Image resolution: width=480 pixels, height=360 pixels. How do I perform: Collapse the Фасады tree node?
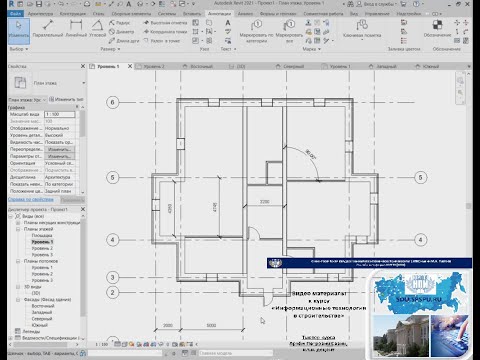(18, 299)
